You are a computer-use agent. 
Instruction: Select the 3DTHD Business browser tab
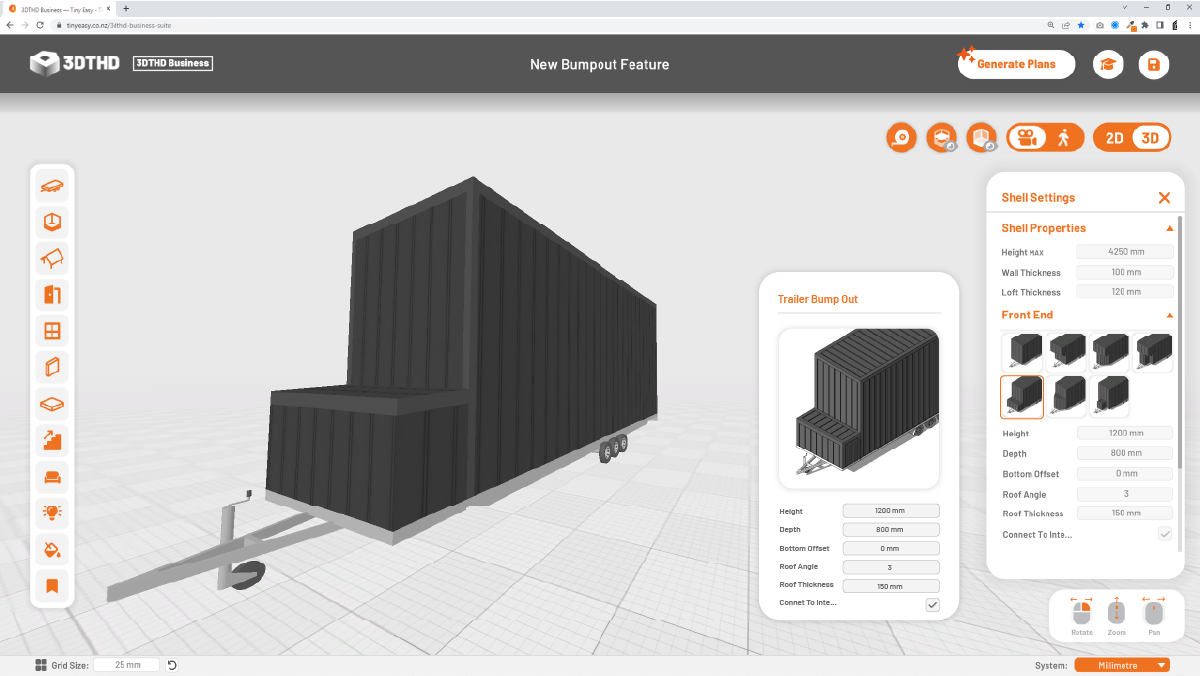(x=60, y=8)
